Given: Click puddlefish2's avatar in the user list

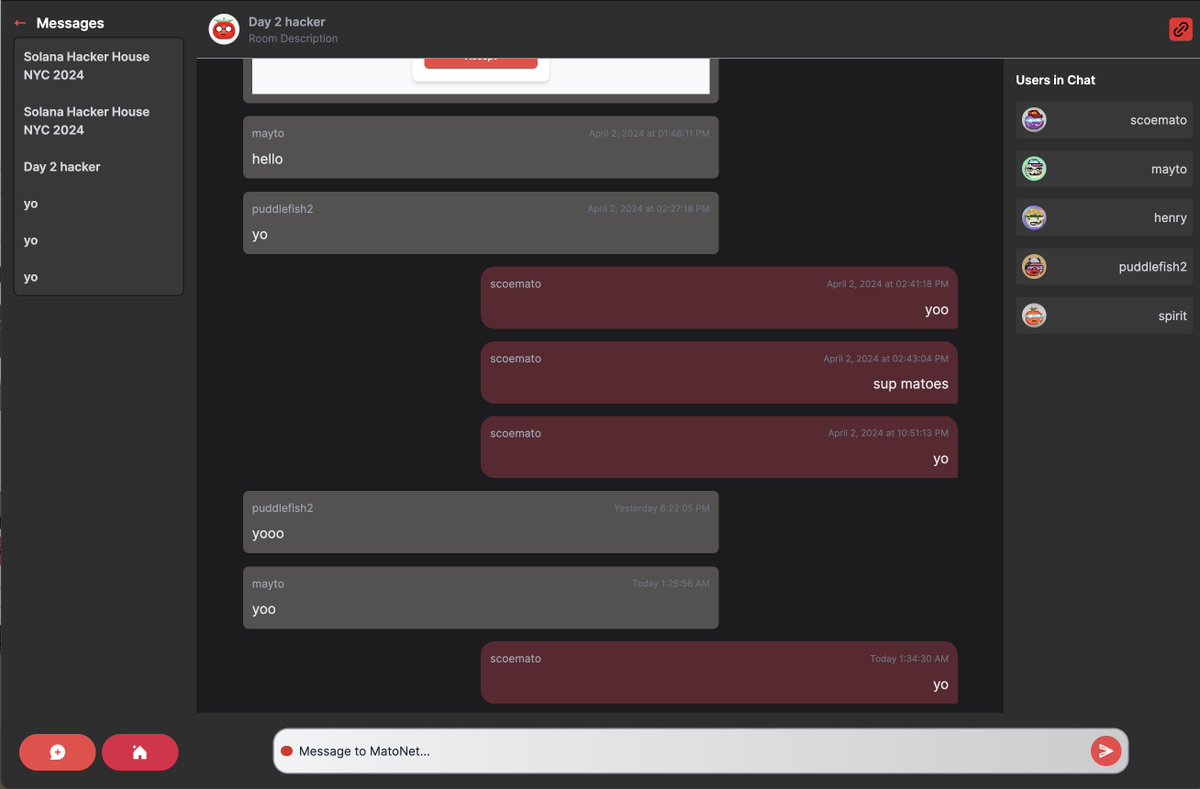Looking at the screenshot, I should pos(1034,266).
